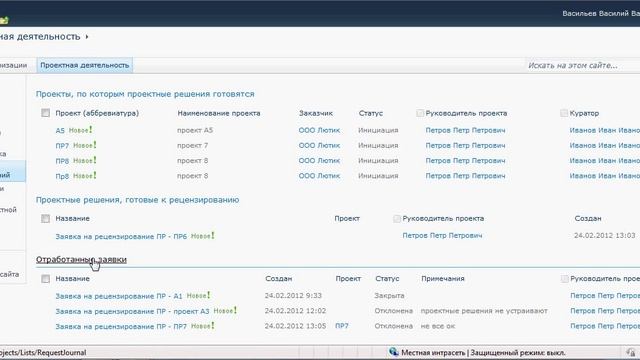The width and height of the screenshot is (640, 360).
Task: Open project A5 link
Action: (x=60, y=131)
